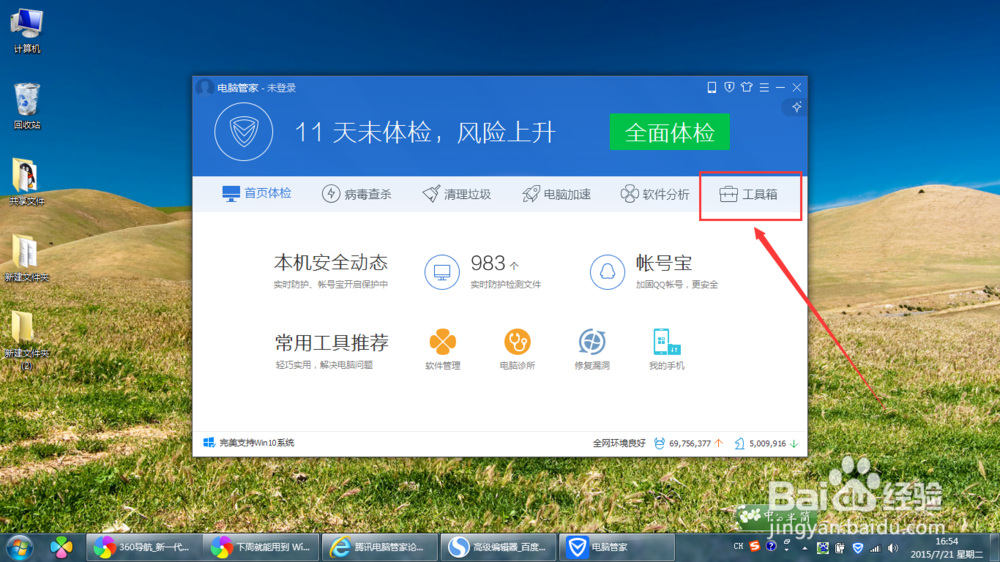Screen dimensions: 1000x562
Task: Select the 新建文件夹 desktop folder
Action: tap(26, 258)
